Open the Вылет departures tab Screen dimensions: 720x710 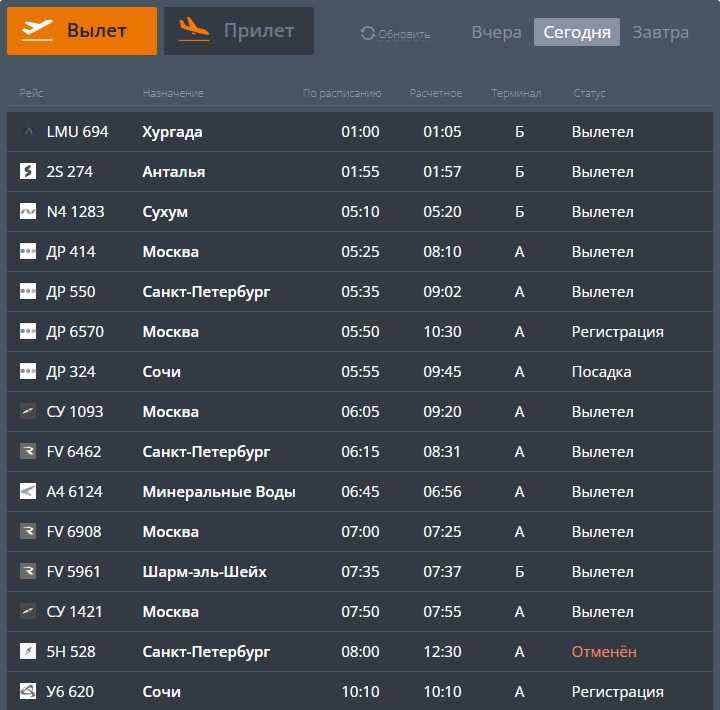click(x=82, y=31)
